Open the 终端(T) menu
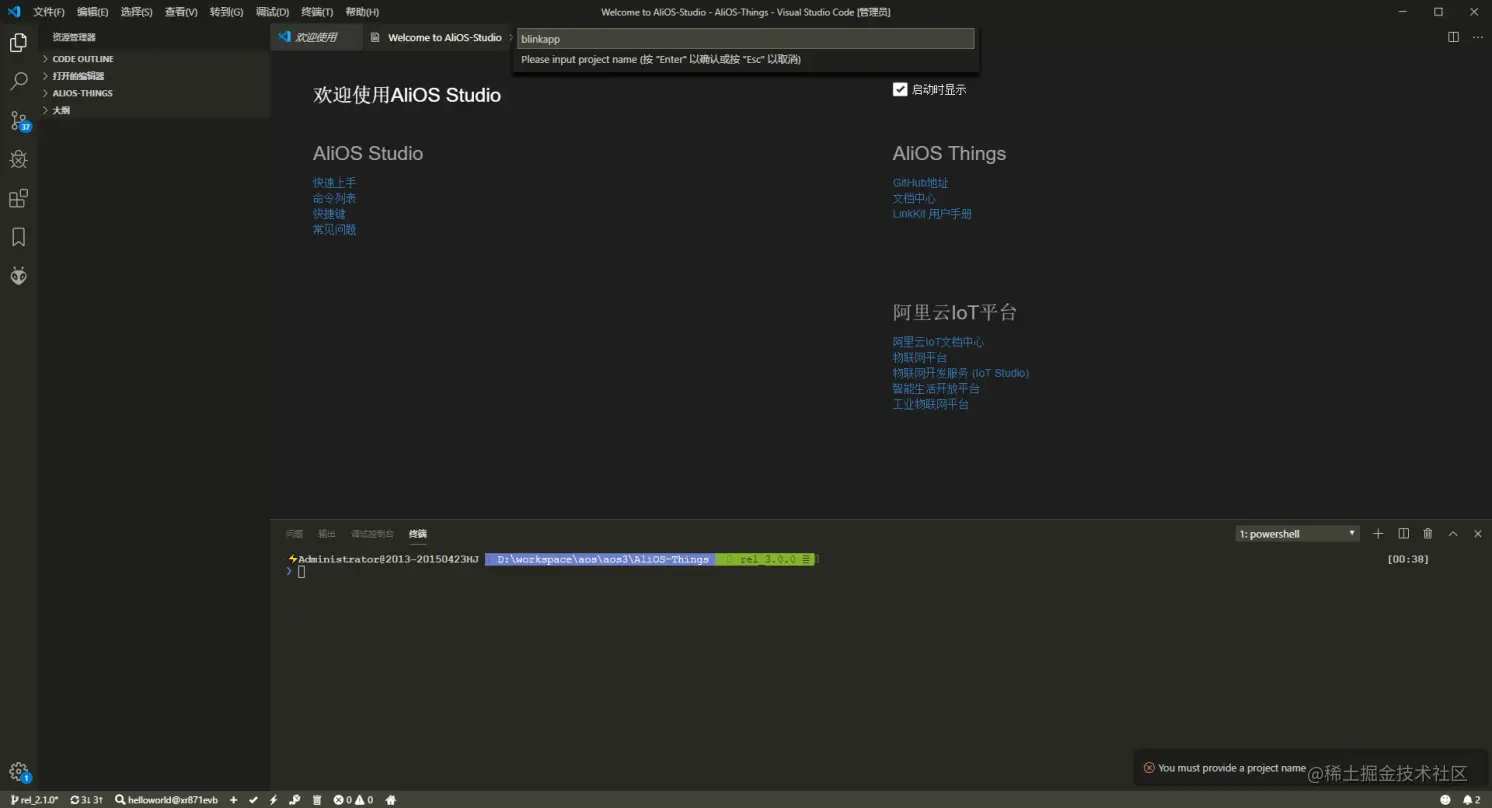Viewport: 1492px width, 808px height. click(317, 12)
